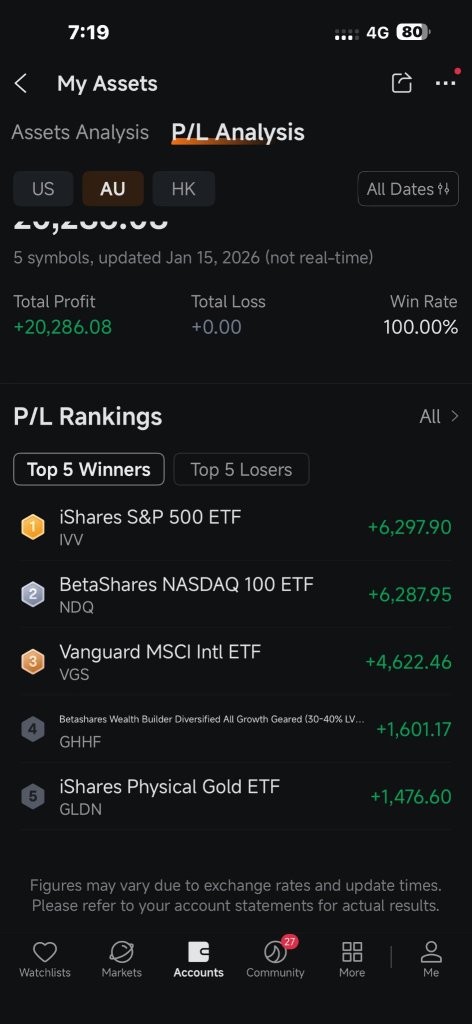The height and width of the screenshot is (1024, 472).
Task: Select the AU market filter
Action: coord(113,189)
